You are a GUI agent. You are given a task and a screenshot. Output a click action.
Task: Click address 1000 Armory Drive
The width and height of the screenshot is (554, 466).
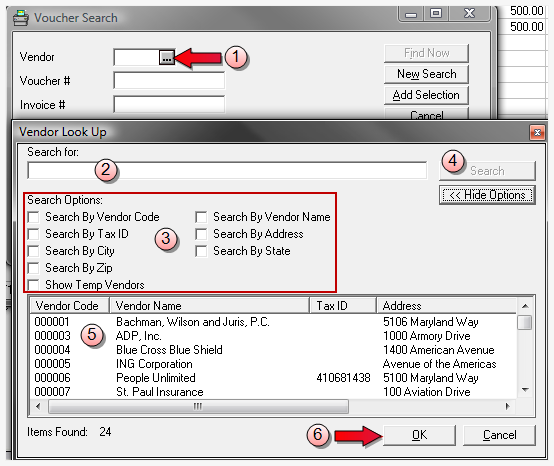[x=427, y=336]
